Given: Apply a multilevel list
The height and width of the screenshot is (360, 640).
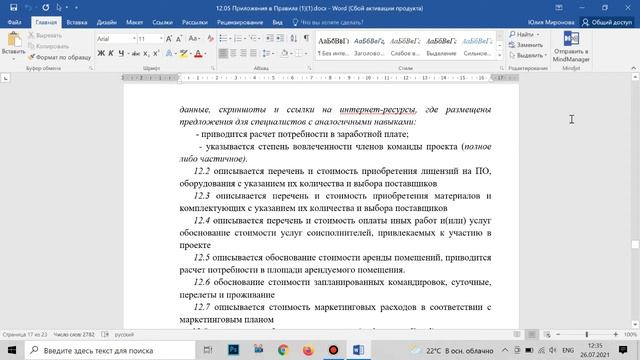Looking at the screenshot, I should point(253,38).
